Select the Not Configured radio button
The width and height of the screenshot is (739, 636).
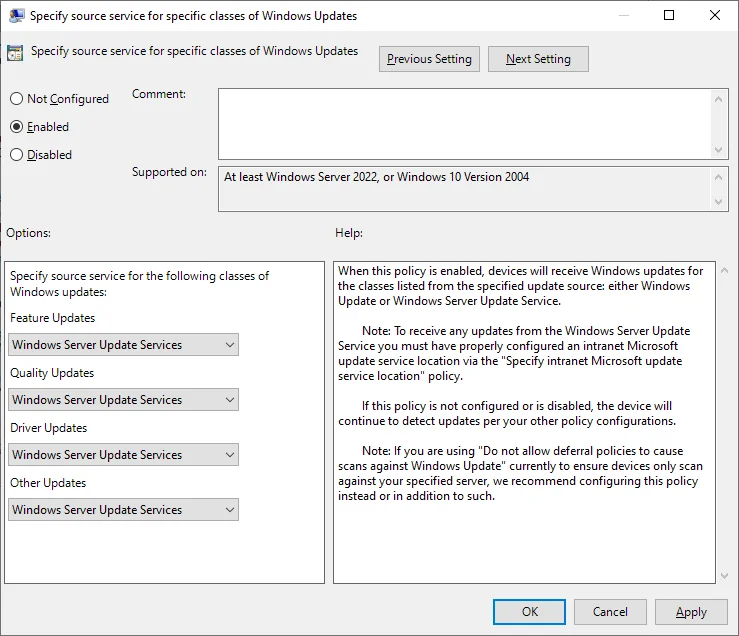click(59, 99)
